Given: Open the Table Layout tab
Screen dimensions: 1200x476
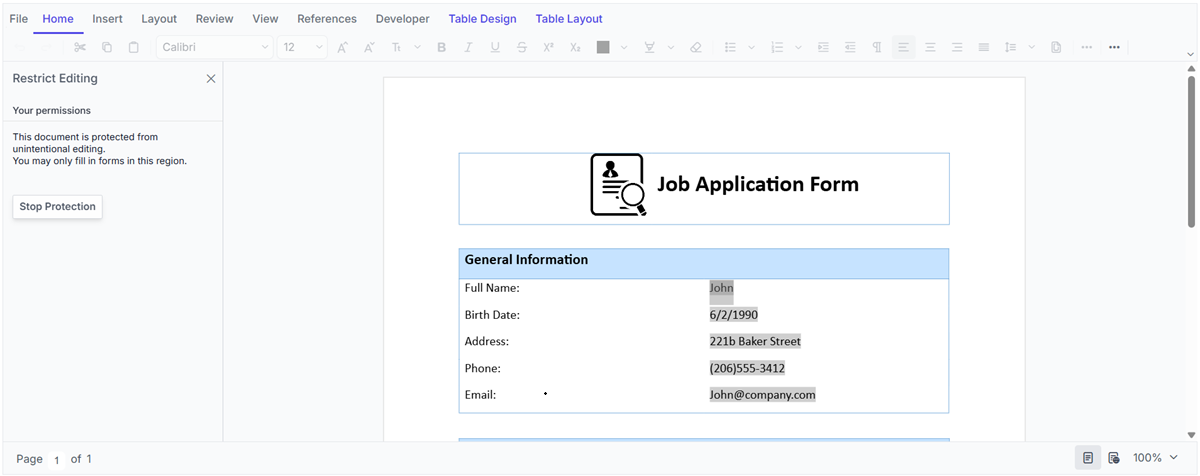Looking at the screenshot, I should click(x=569, y=19).
